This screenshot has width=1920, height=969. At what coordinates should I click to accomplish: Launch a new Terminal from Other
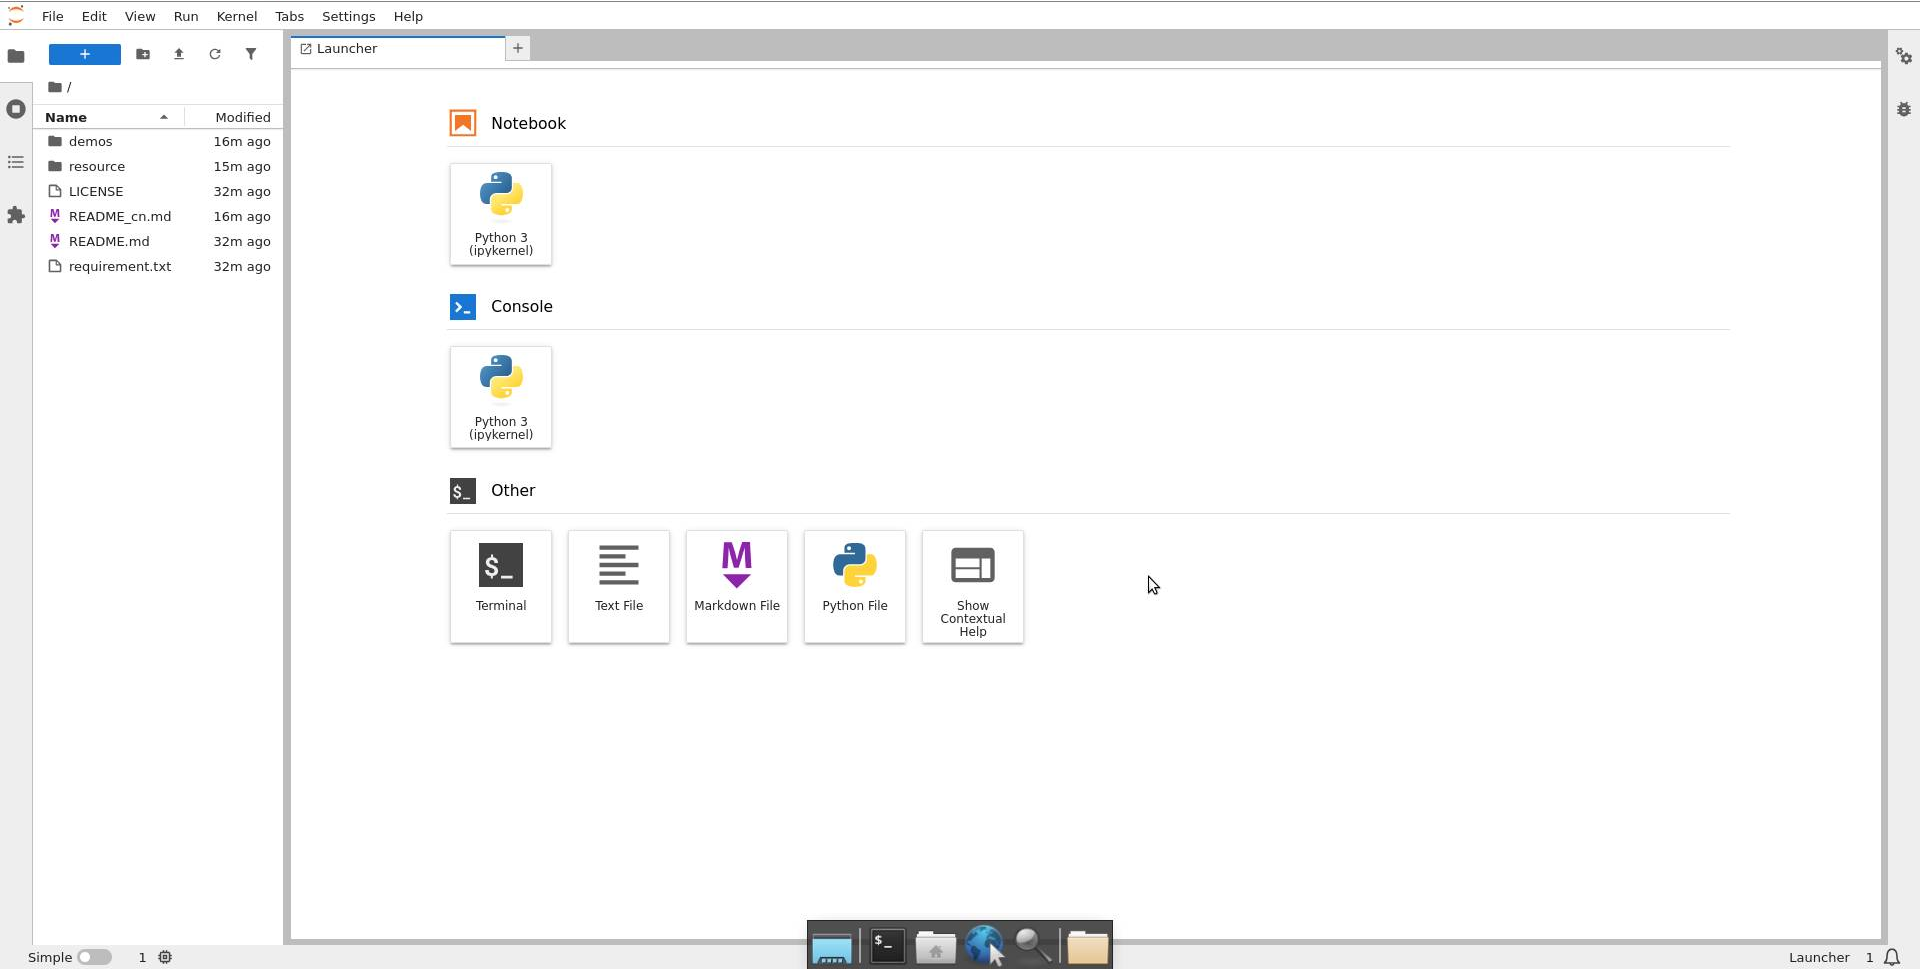[501, 586]
